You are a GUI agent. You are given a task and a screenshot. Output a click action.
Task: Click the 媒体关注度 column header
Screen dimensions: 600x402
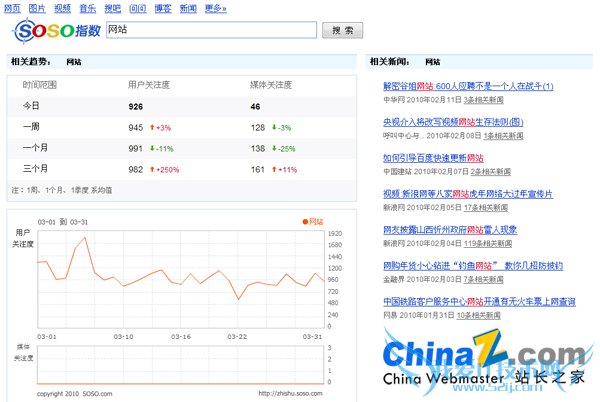(271, 85)
